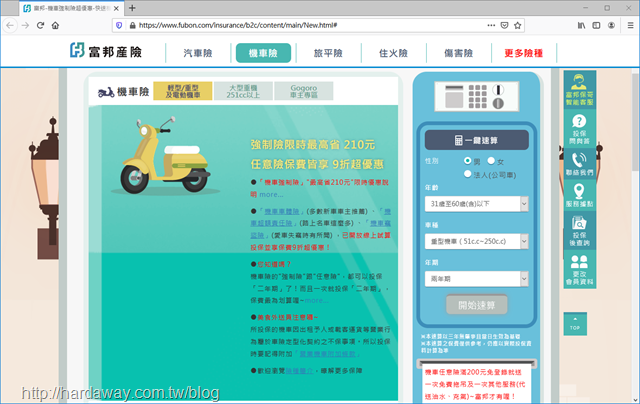
Task: Click the calculator machine illustration
Action: pyautogui.click(x=476, y=96)
